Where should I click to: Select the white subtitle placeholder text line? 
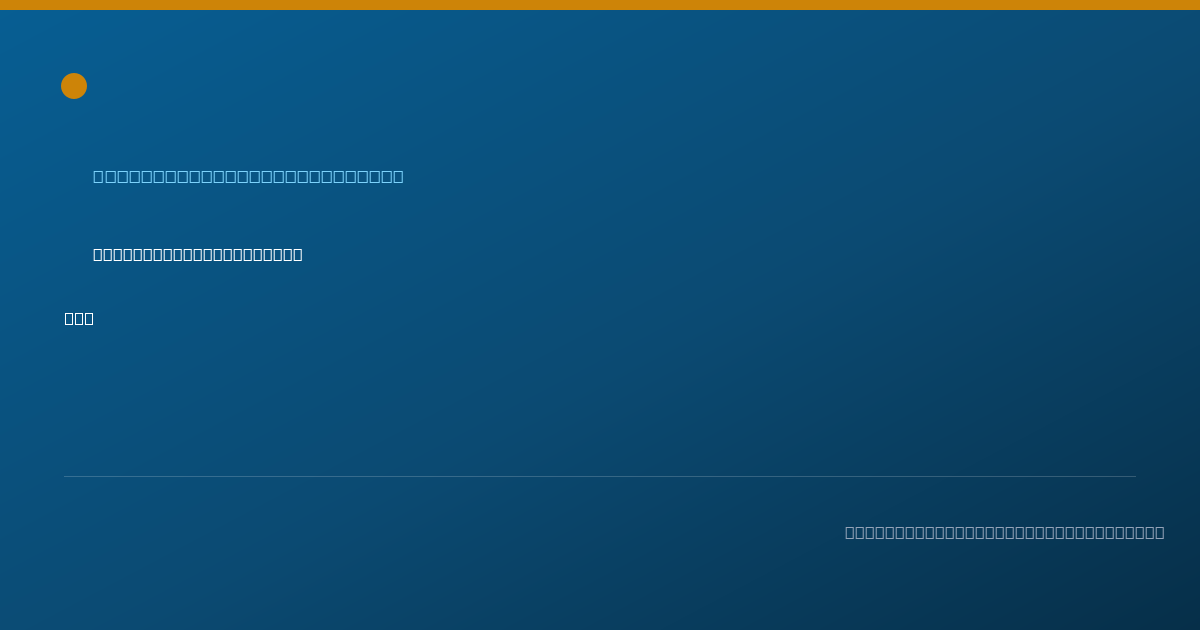click(x=198, y=254)
